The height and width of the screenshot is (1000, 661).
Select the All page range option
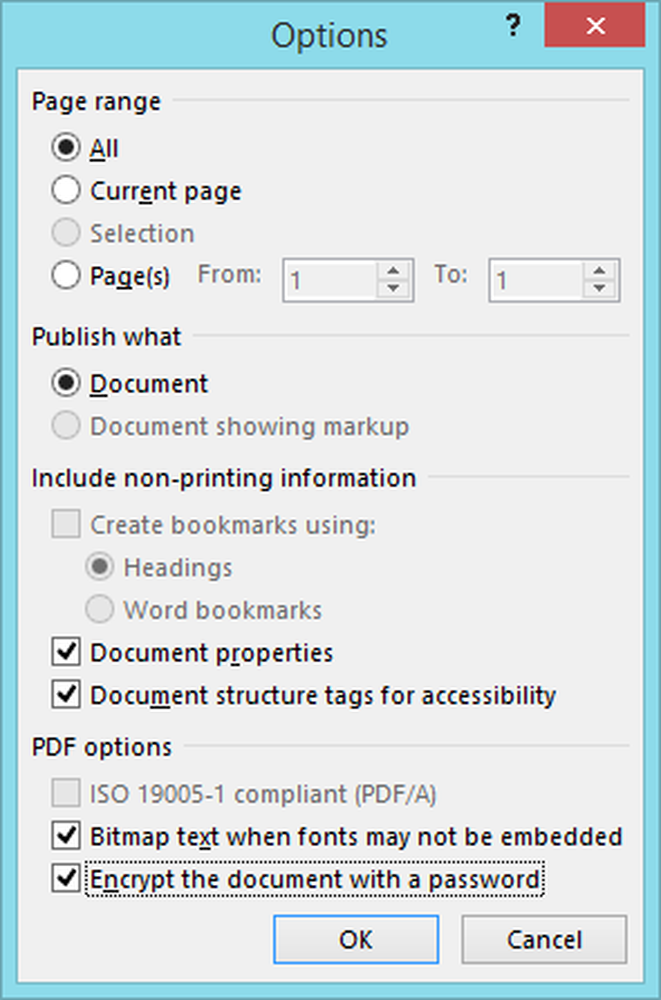(66, 148)
